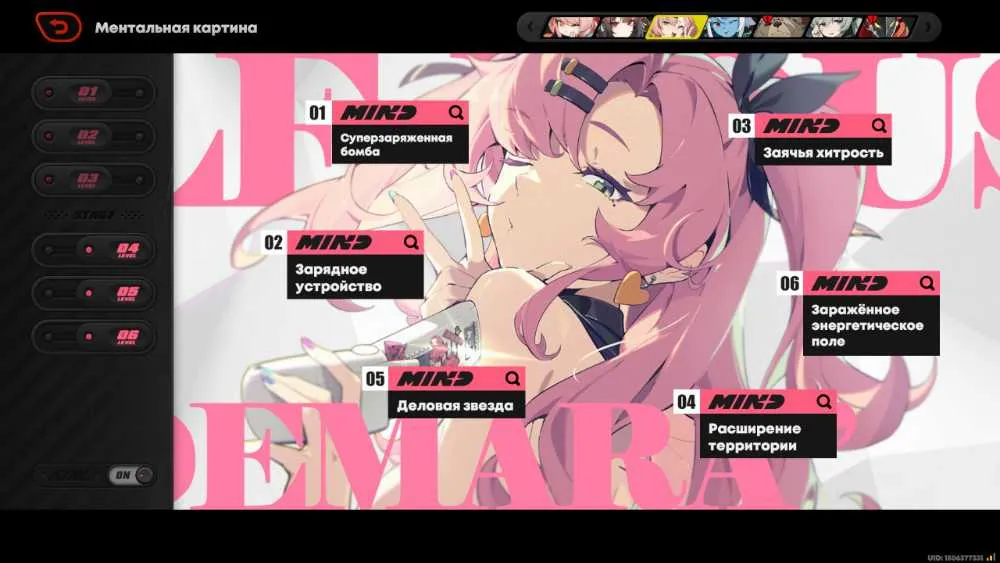Select the yellow-highlighted character thumbnail
Image resolution: width=1000 pixels, height=563 pixels.
(x=676, y=27)
